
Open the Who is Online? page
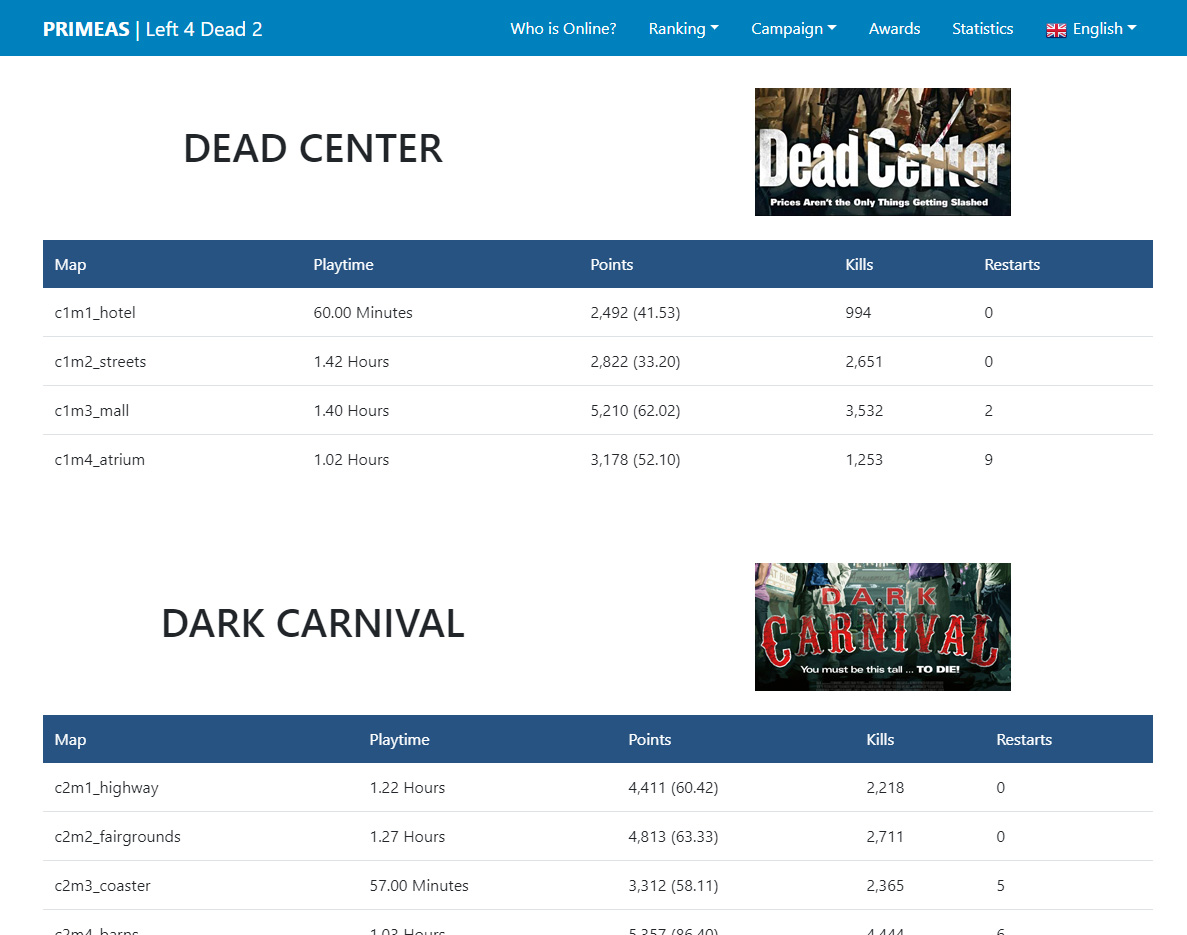coord(563,29)
